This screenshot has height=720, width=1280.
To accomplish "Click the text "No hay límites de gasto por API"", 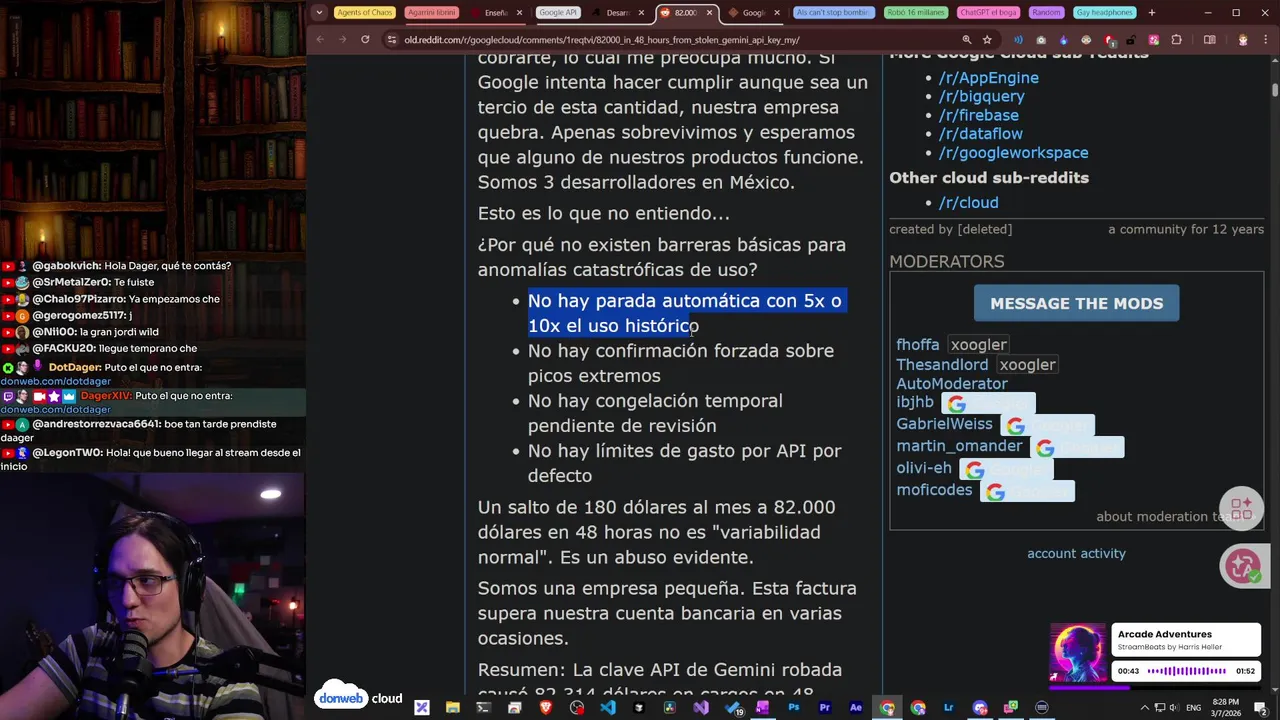I will (x=666, y=451).
